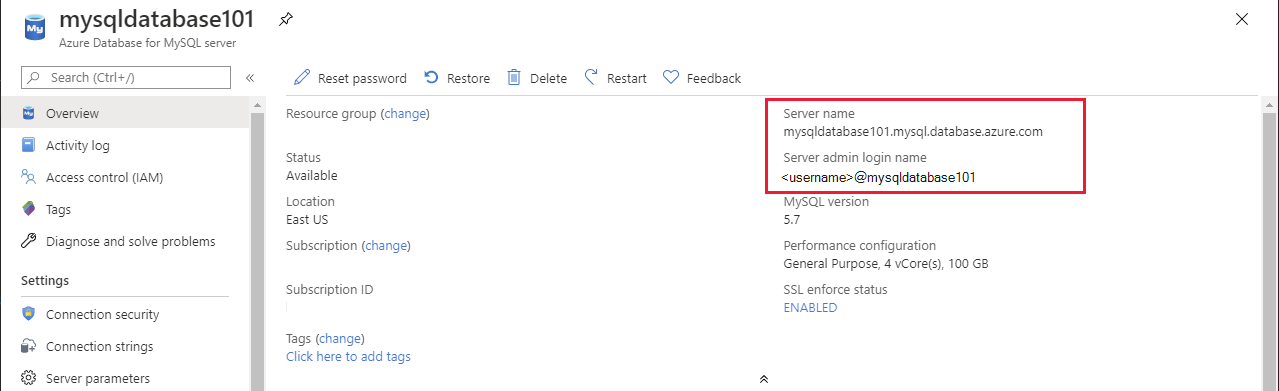The image size is (1279, 391).
Task: Change the Resource group link
Action: pyautogui.click(x=405, y=114)
